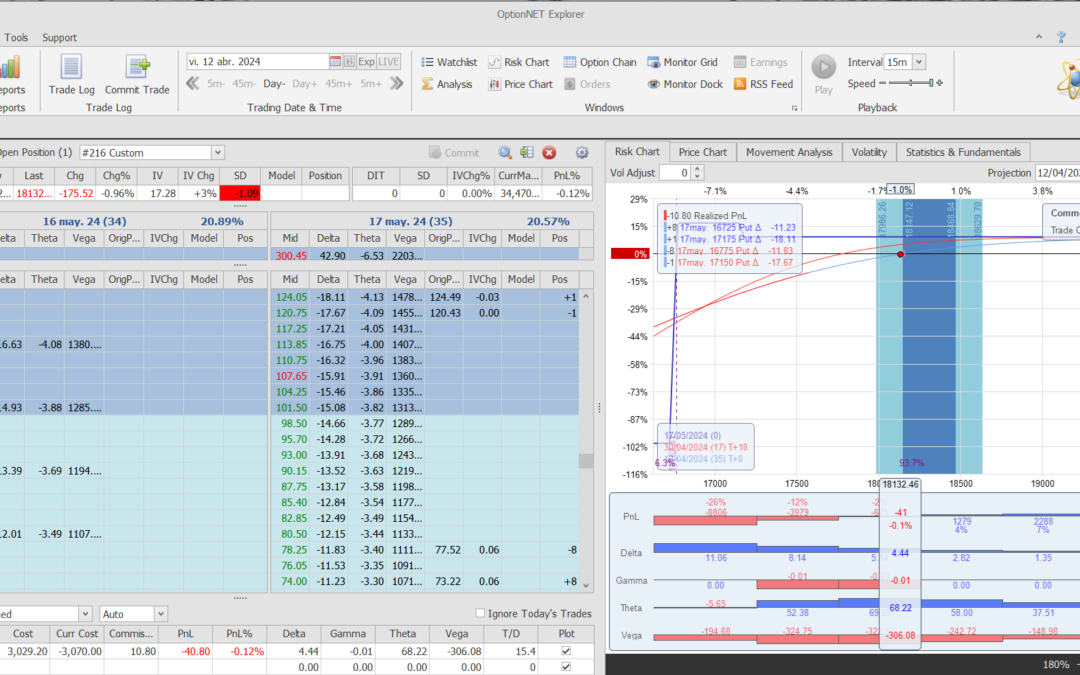
Task: Uncheck the Plot checkbox in first row
Action: [567, 651]
